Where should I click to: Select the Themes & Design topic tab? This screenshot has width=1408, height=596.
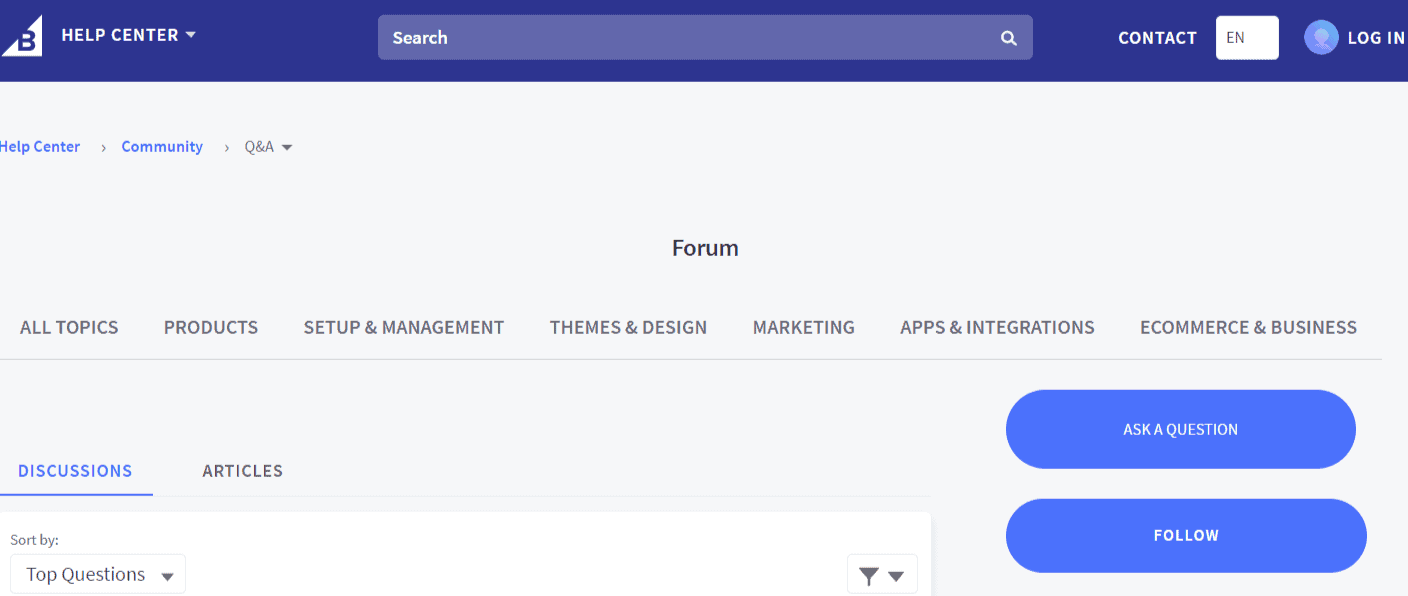coord(628,327)
